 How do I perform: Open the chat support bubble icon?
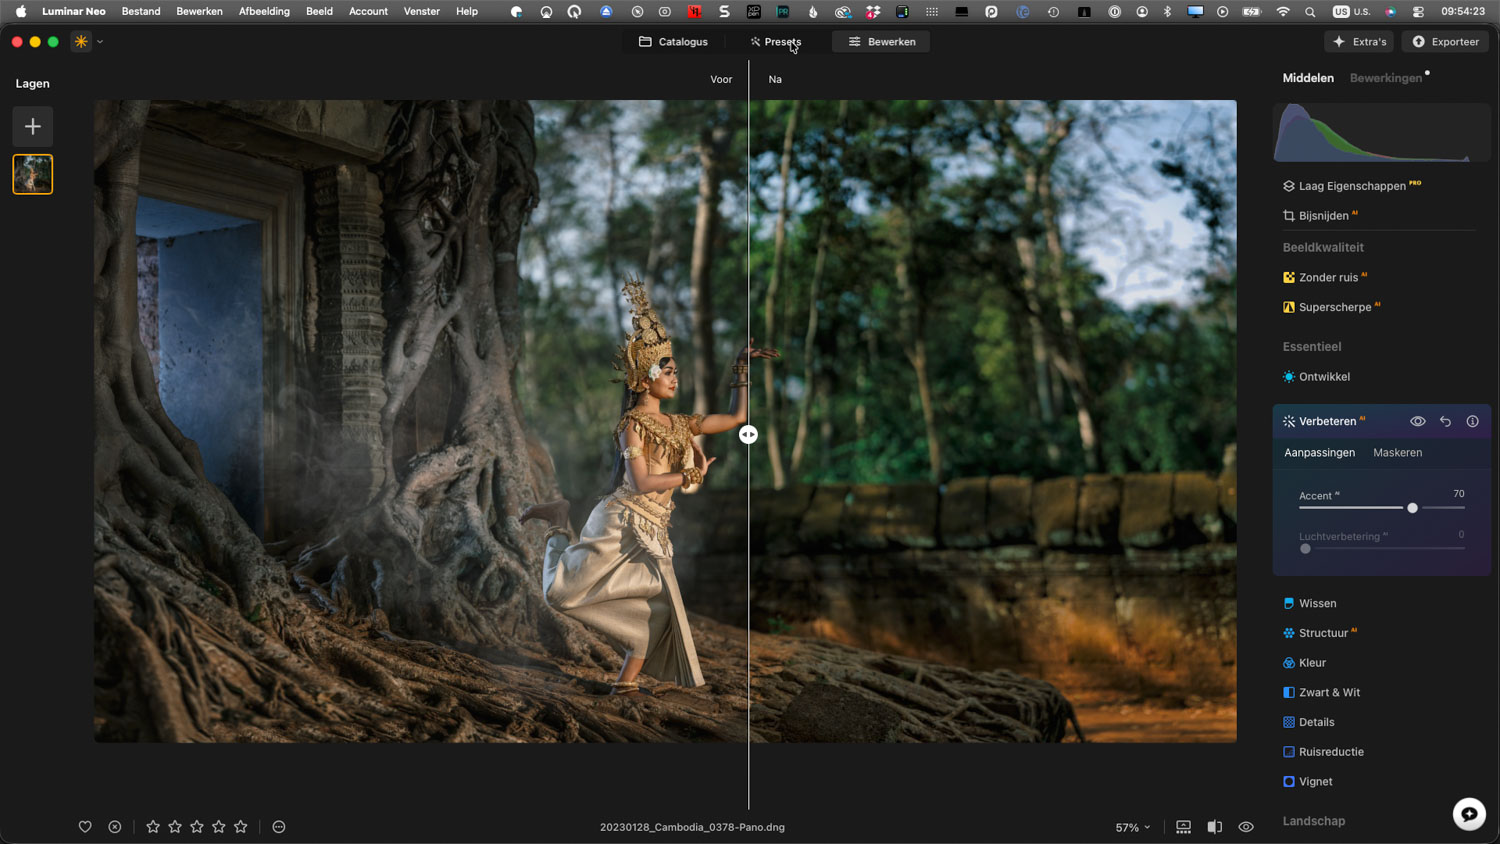(1469, 814)
